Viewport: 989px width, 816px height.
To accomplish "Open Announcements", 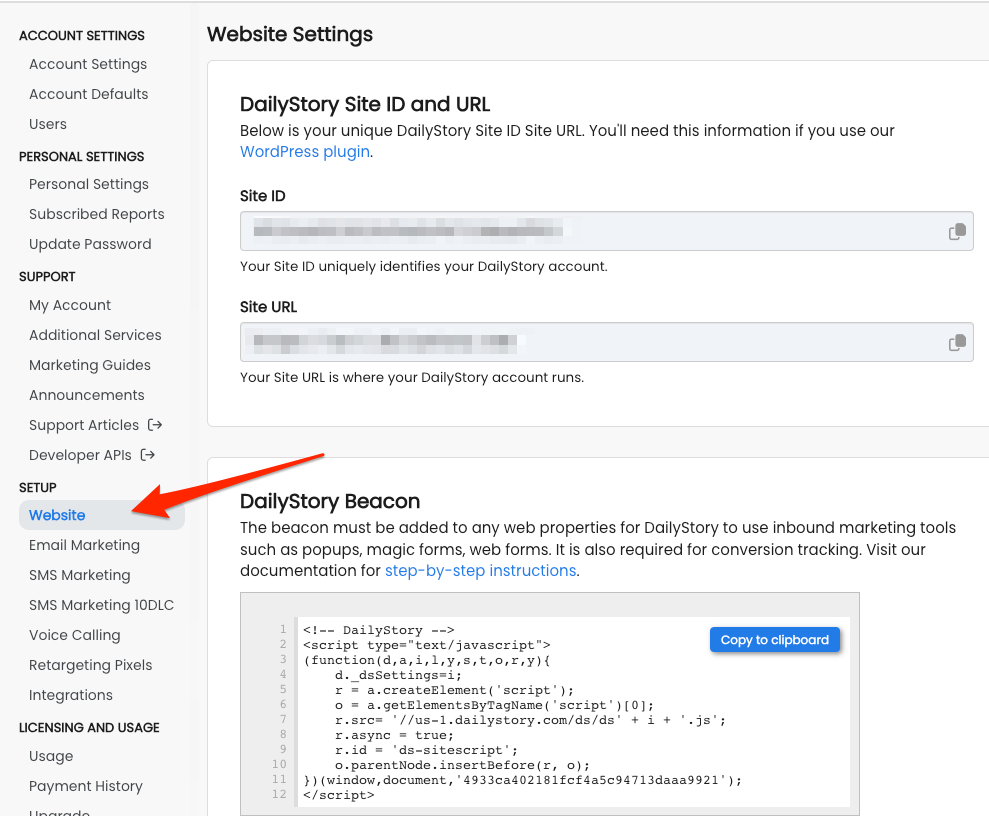I will pyautogui.click(x=86, y=395).
